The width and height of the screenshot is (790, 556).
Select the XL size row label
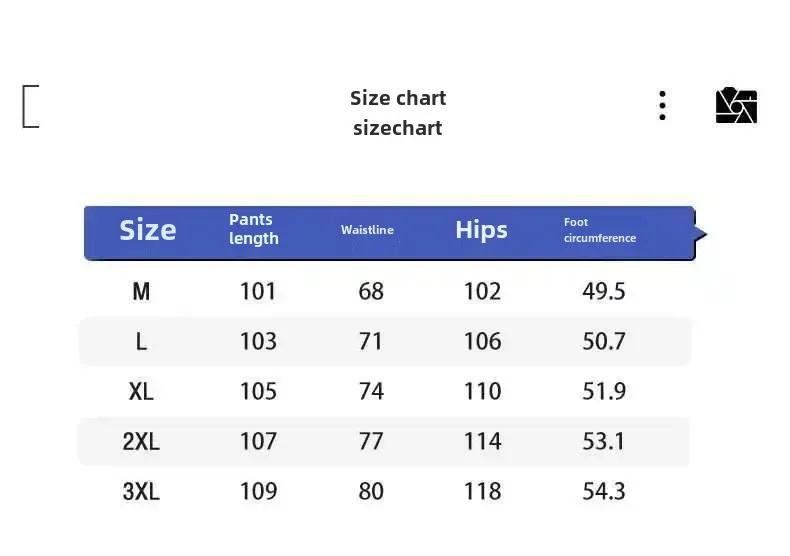pos(141,391)
